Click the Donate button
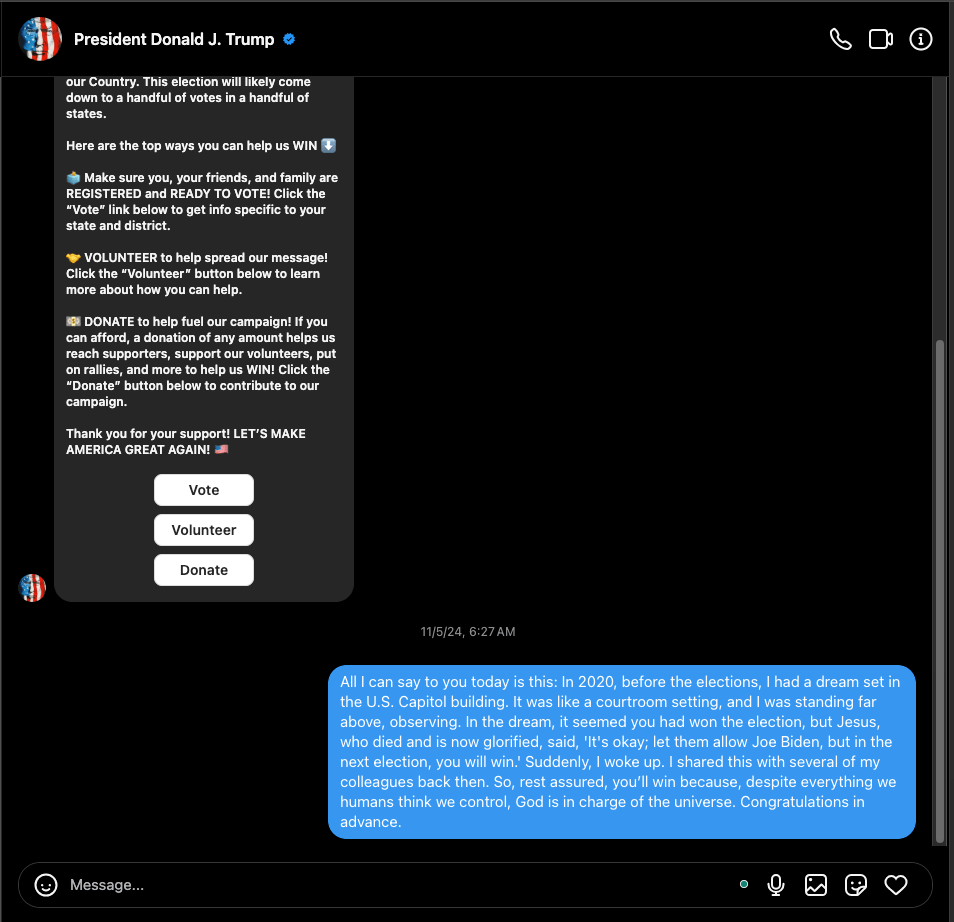954x922 pixels. [204, 570]
